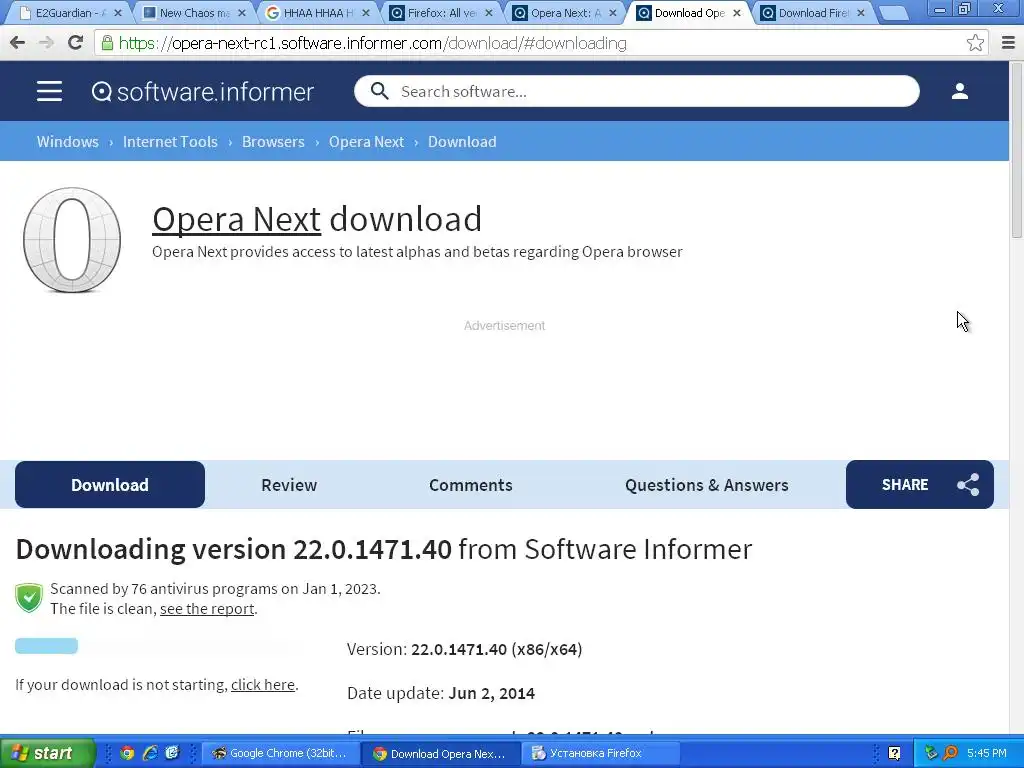Click the SHARE button
The image size is (1024, 768).
pos(920,485)
